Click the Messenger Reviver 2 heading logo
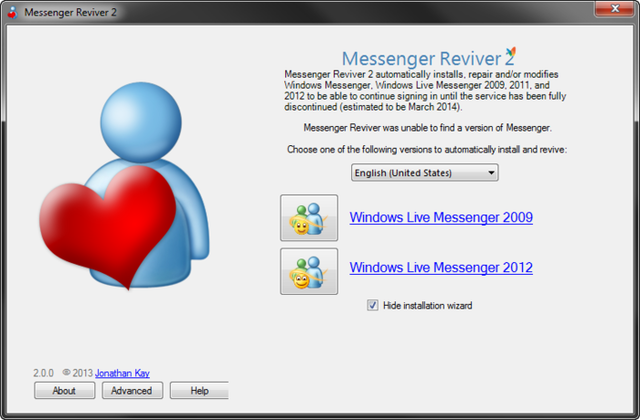 pyautogui.click(x=429, y=58)
